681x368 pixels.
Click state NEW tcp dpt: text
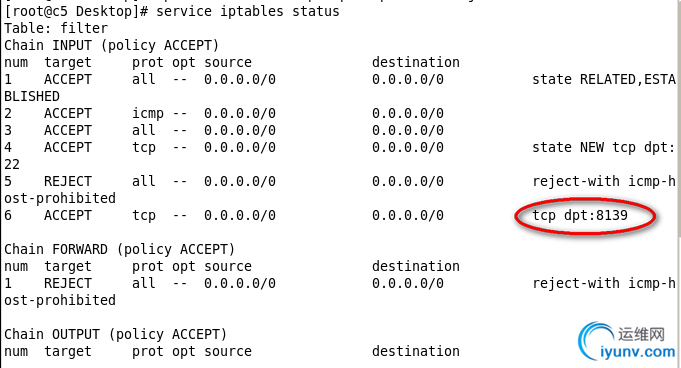click(604, 148)
